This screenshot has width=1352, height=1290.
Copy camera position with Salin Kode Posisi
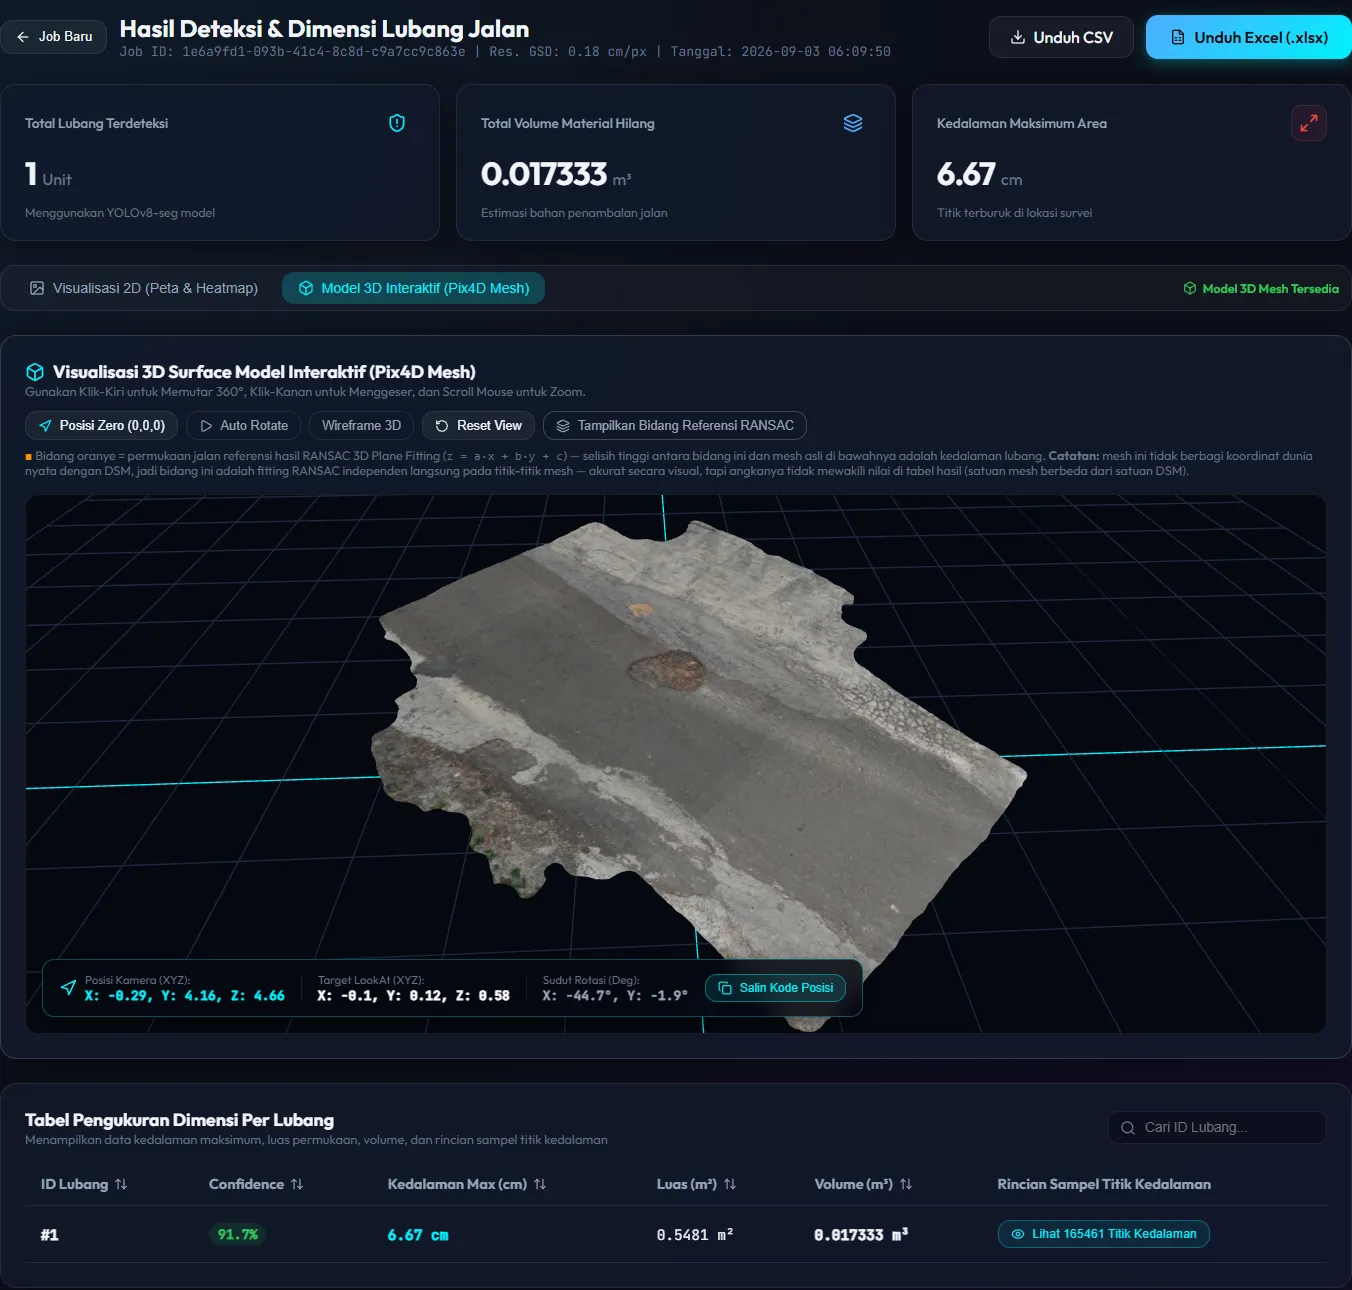tap(776, 988)
